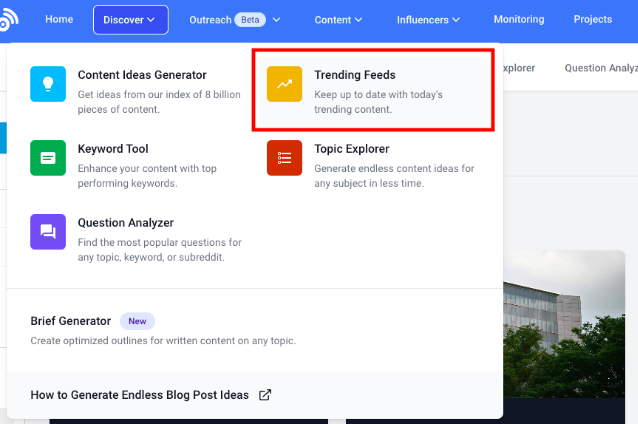The height and width of the screenshot is (424, 638).
Task: Open the Brief Generator link
Action: click(71, 321)
